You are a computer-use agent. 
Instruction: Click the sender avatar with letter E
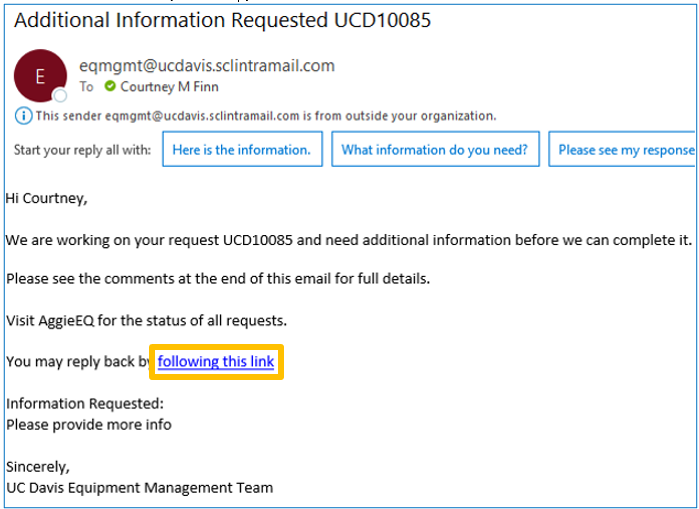pos(41,76)
